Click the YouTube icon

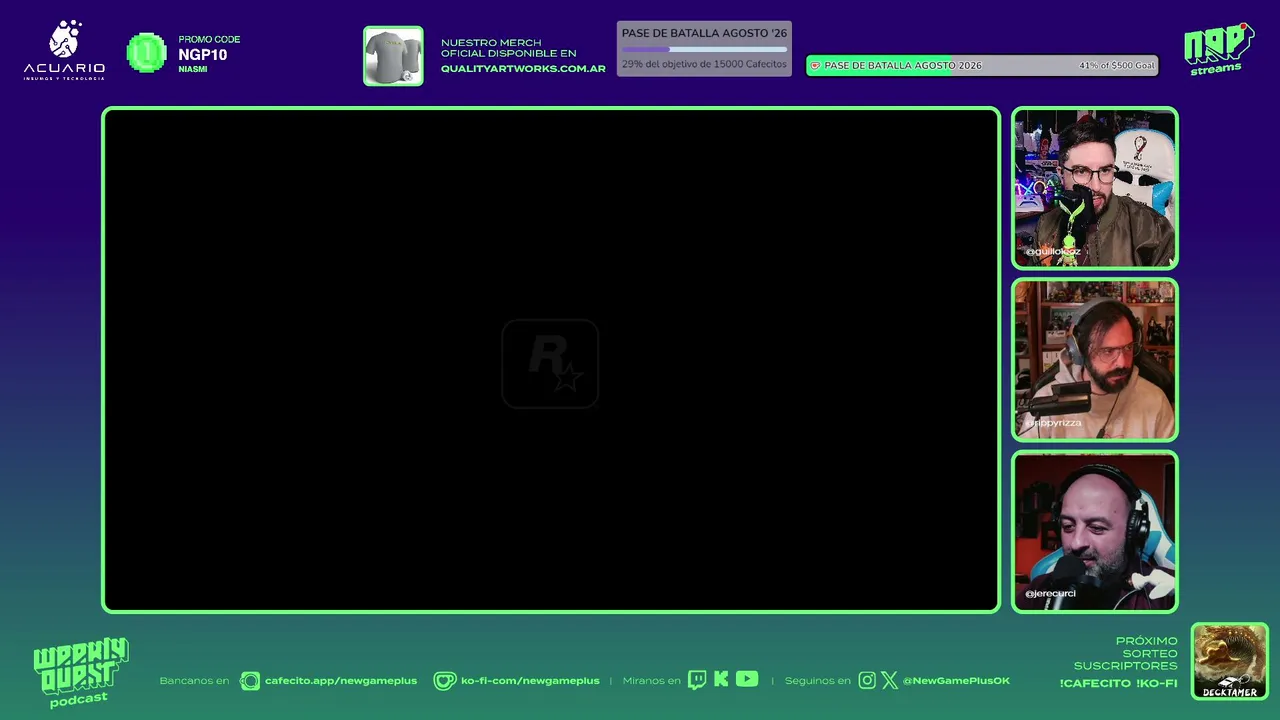click(747, 679)
